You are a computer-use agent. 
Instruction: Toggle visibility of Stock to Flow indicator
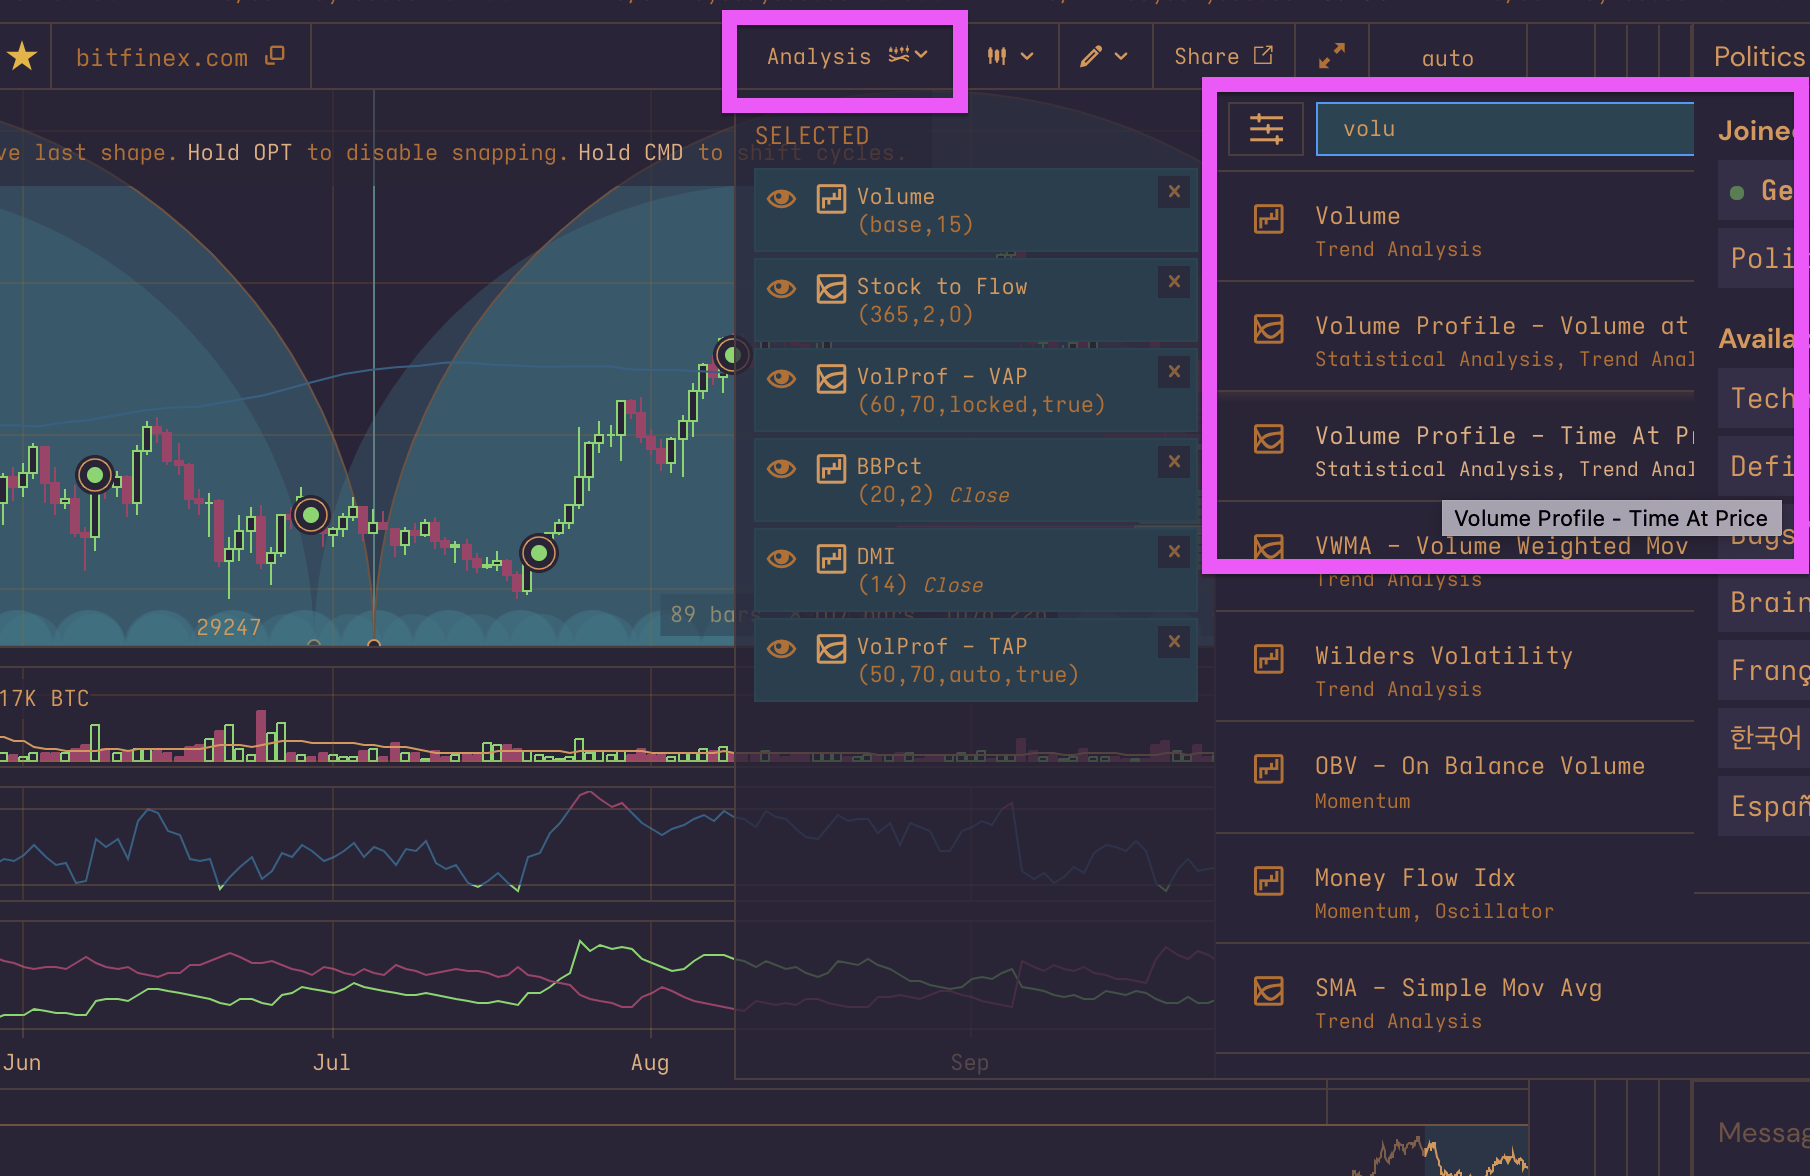(781, 288)
